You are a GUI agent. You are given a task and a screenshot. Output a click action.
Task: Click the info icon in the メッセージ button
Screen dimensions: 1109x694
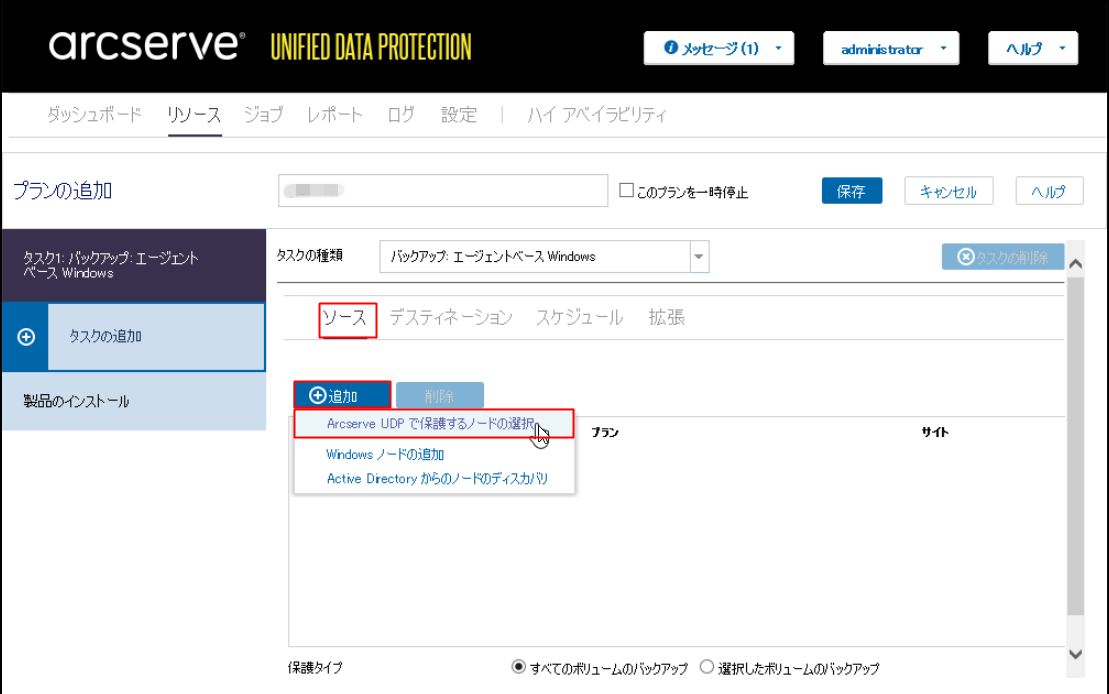pyautogui.click(x=671, y=48)
